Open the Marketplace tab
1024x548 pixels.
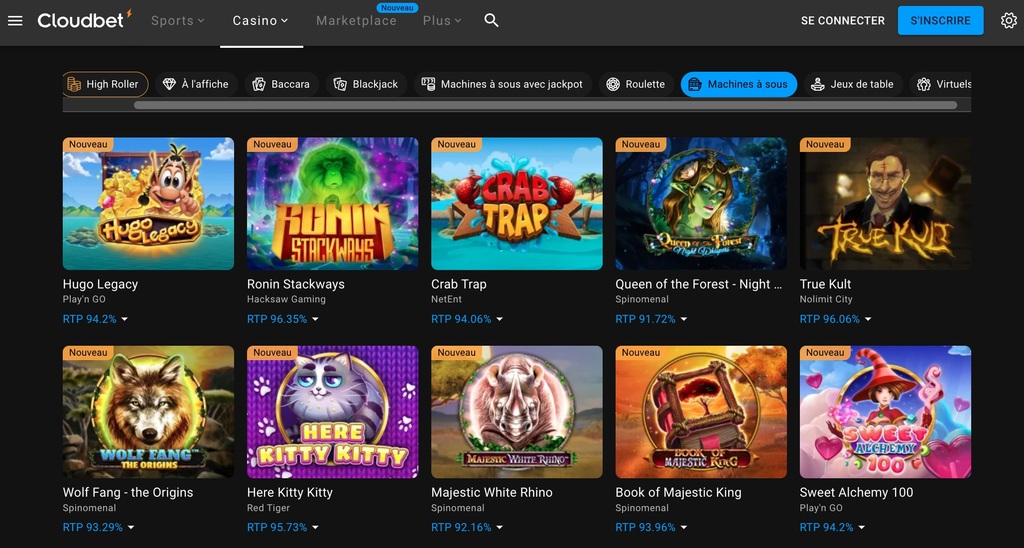[356, 21]
